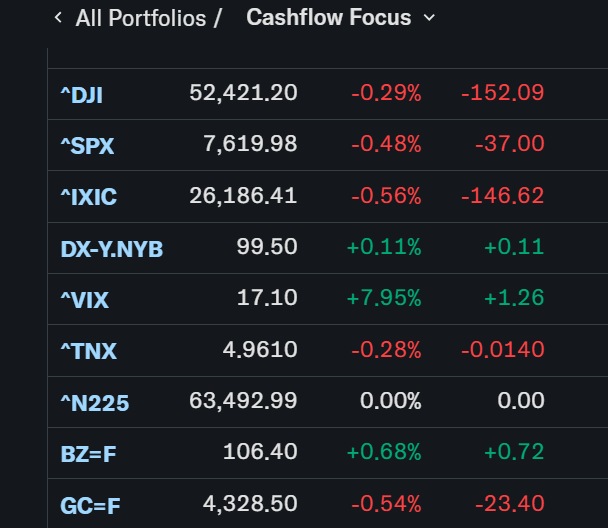Click the GC=F change value -23.40

point(510,504)
